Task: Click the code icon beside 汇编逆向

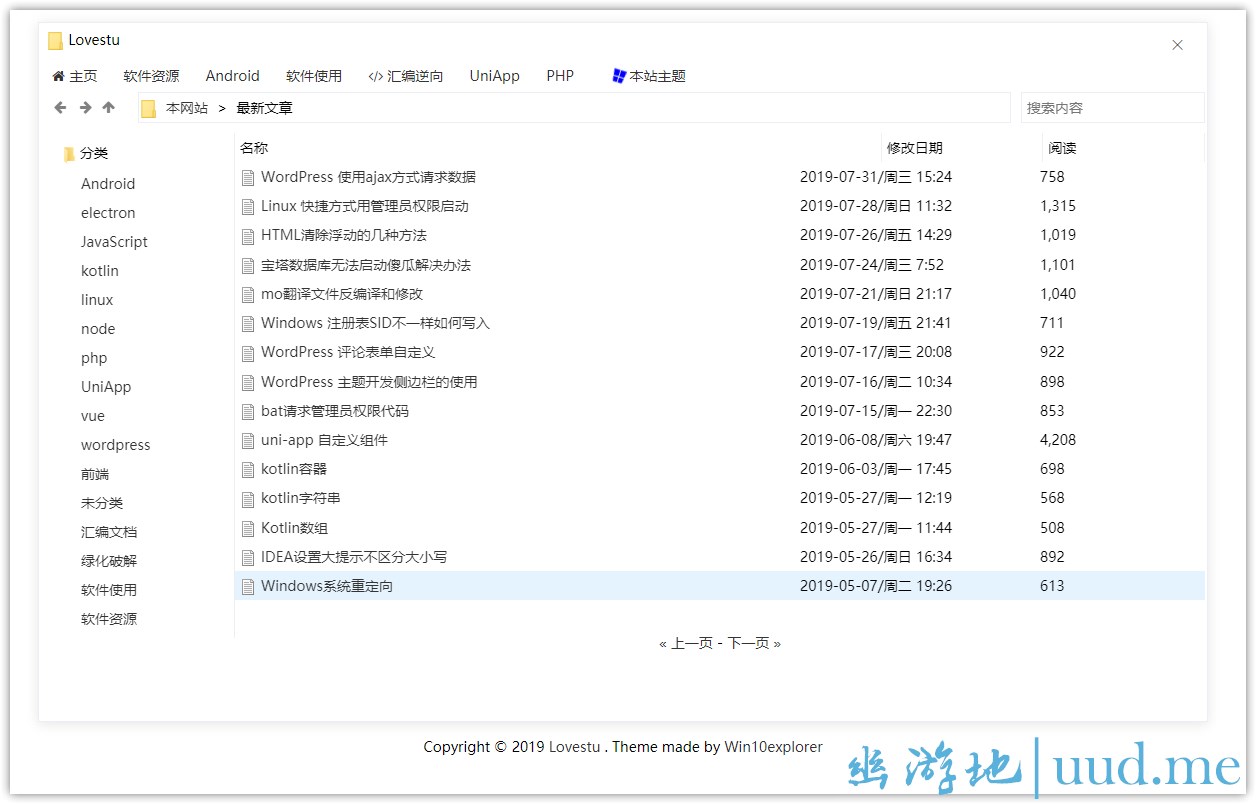Action: pos(376,76)
